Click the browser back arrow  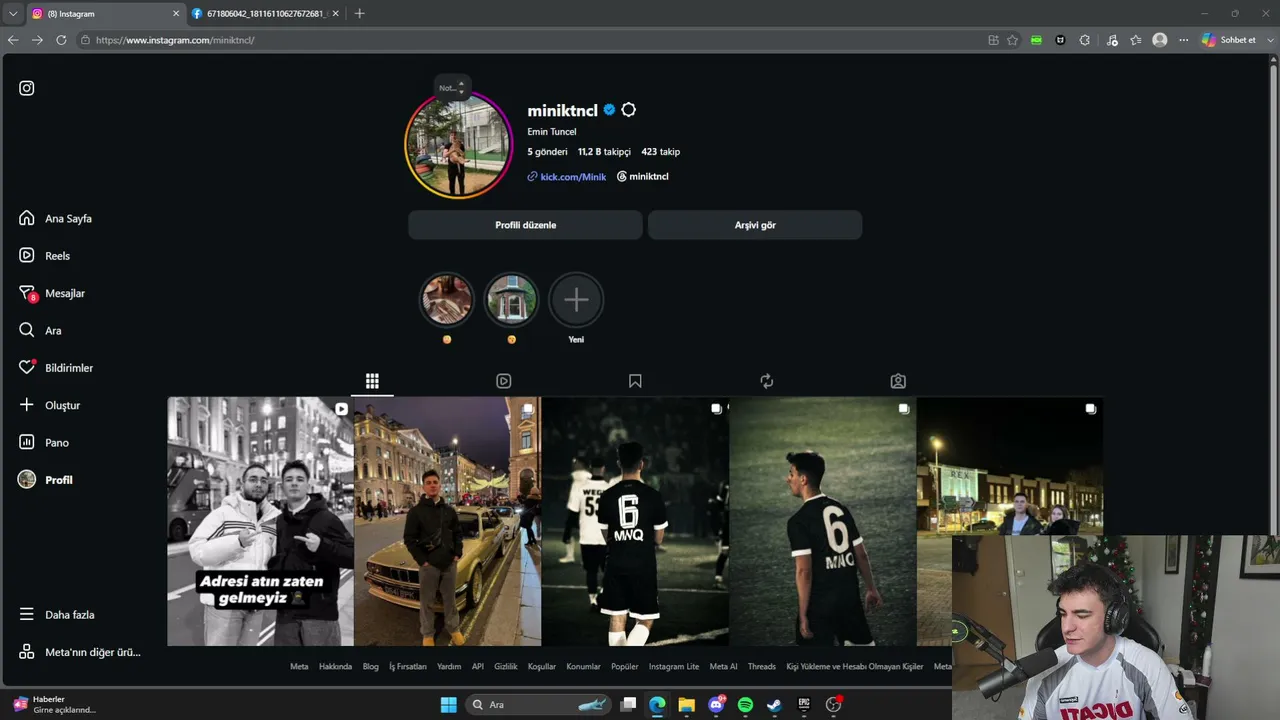[x=13, y=40]
